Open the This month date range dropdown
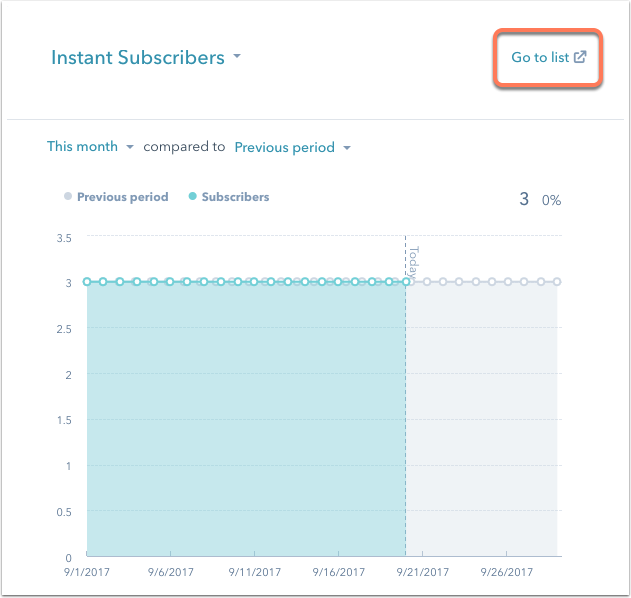 90,146
